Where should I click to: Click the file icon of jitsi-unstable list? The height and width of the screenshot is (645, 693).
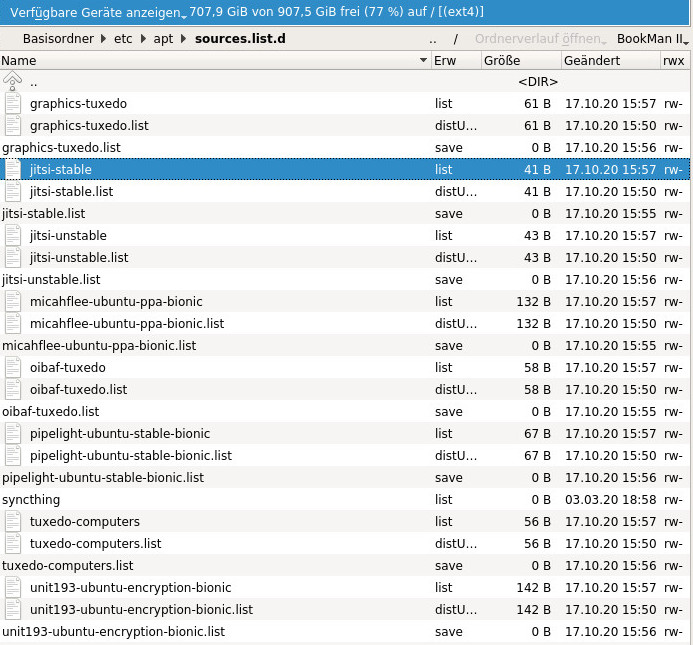13,235
